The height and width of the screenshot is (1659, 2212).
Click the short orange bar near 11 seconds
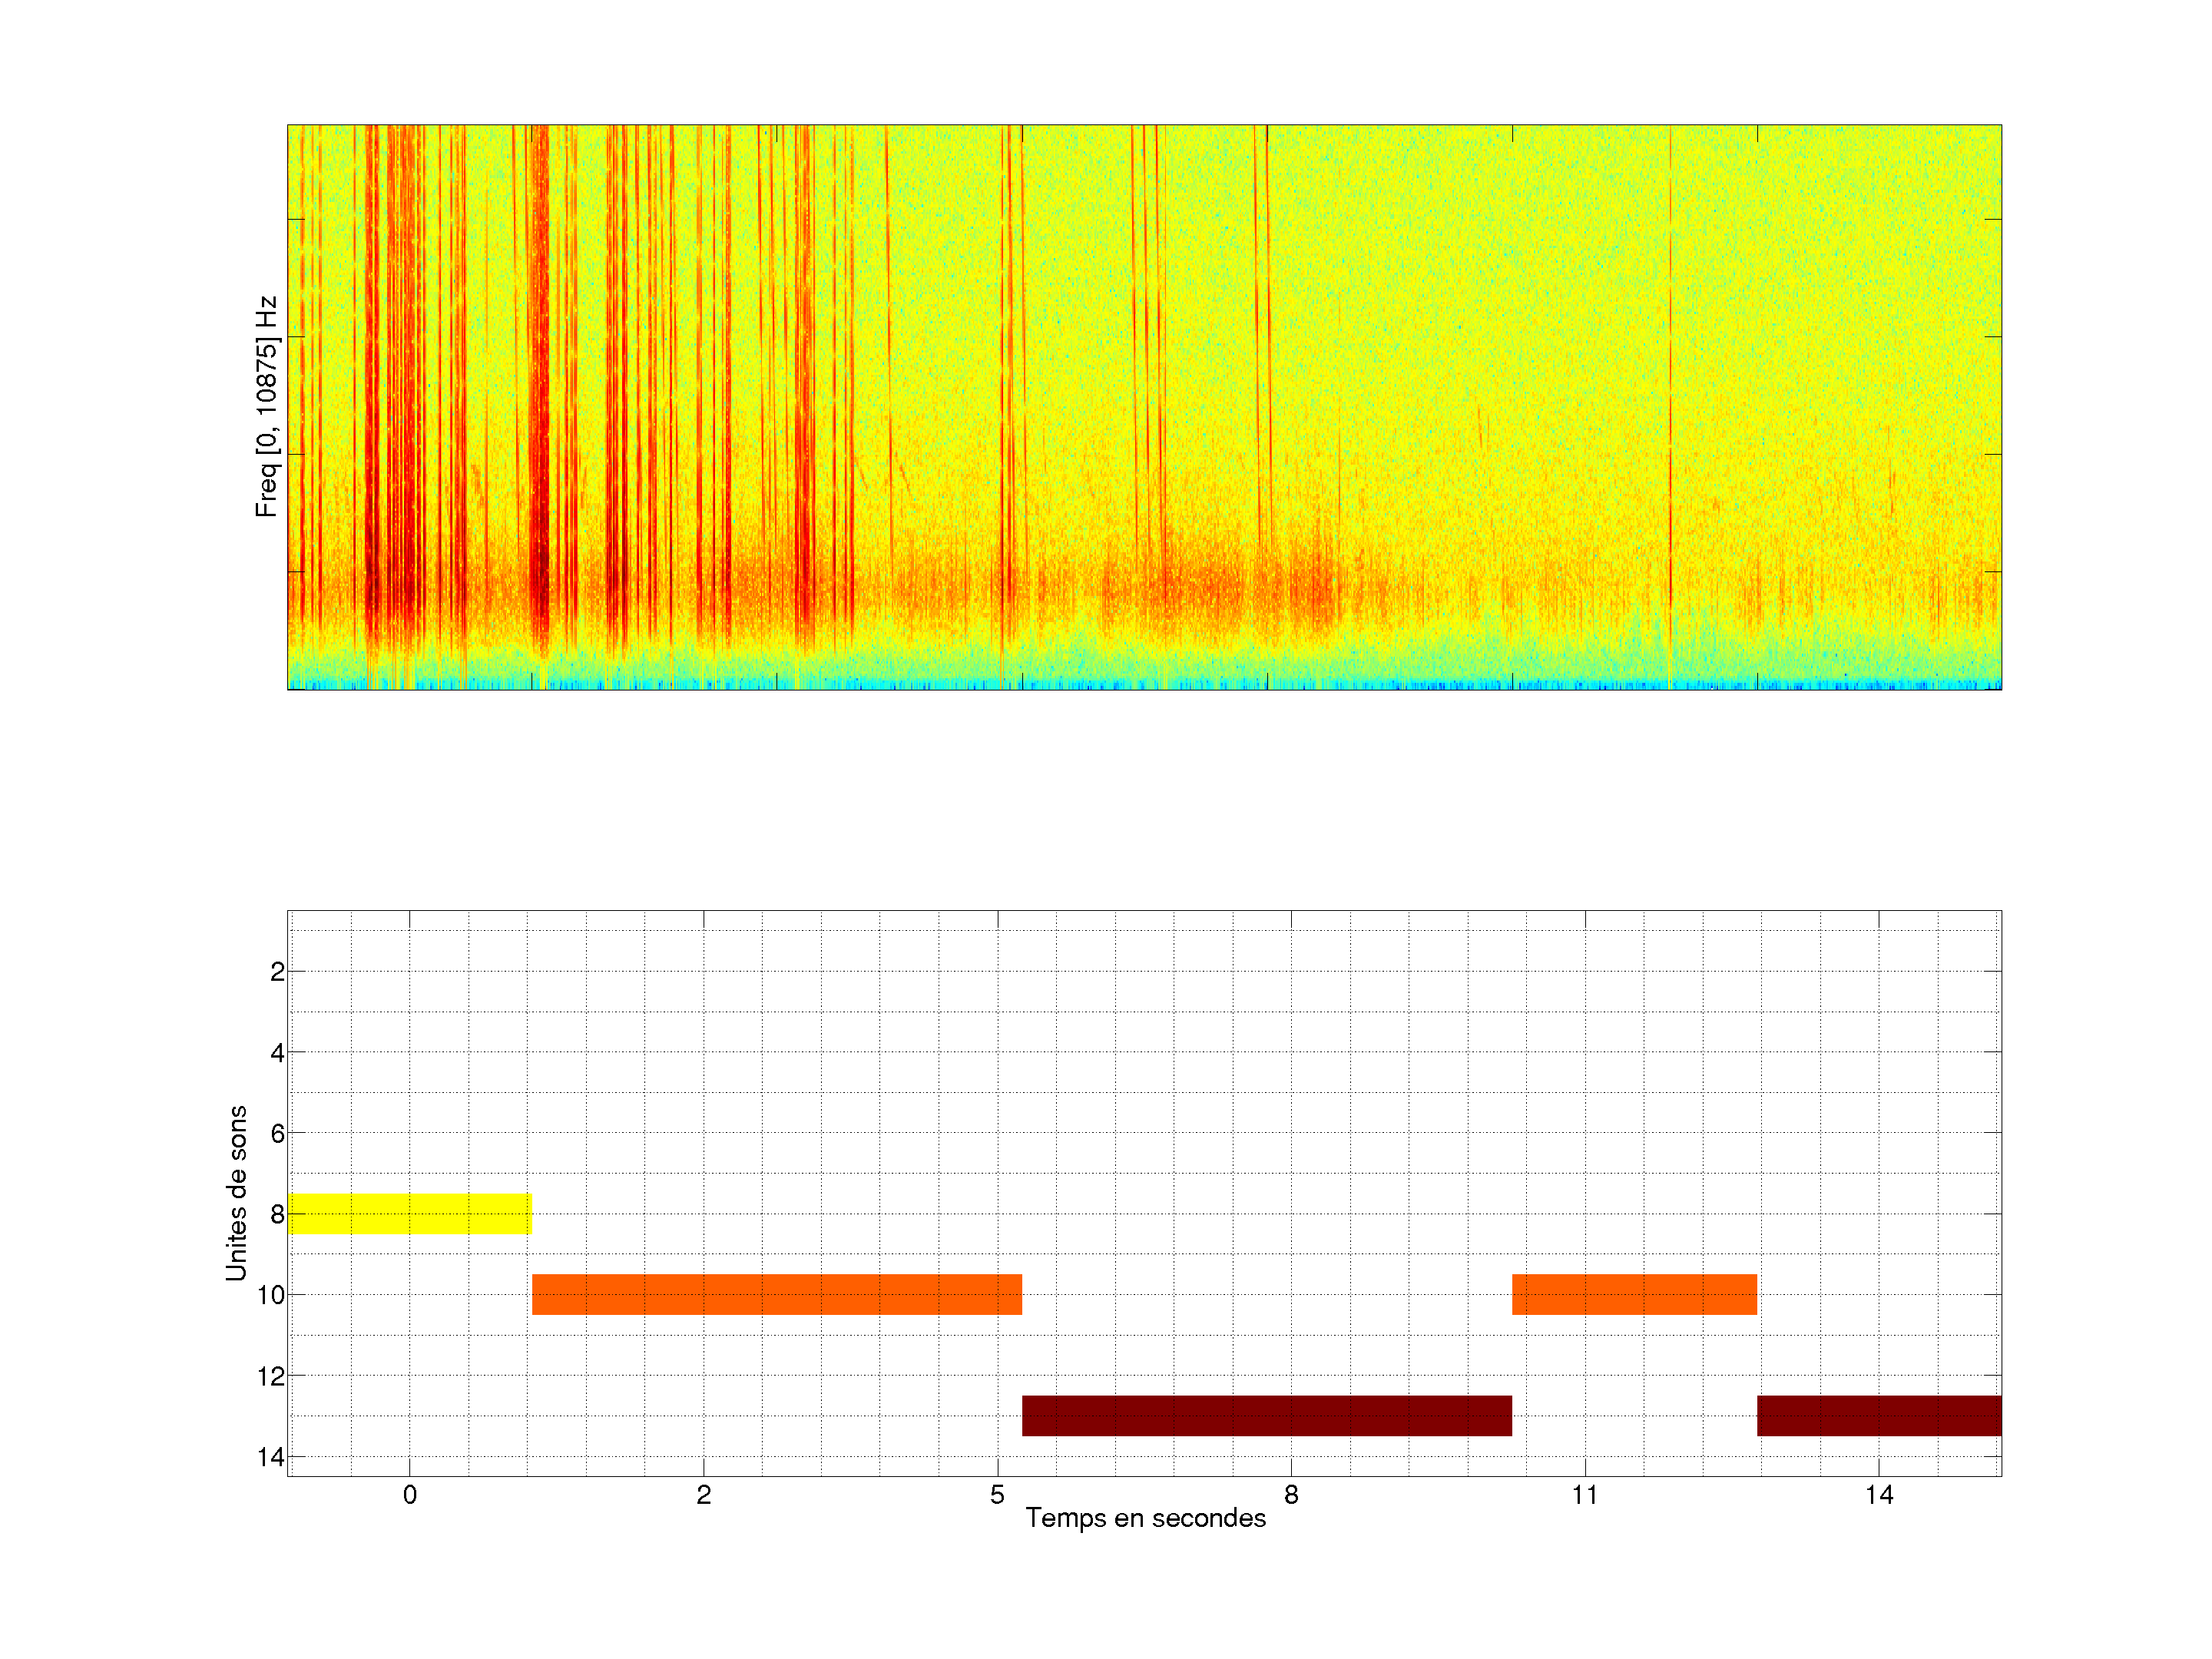pyautogui.click(x=1634, y=1294)
